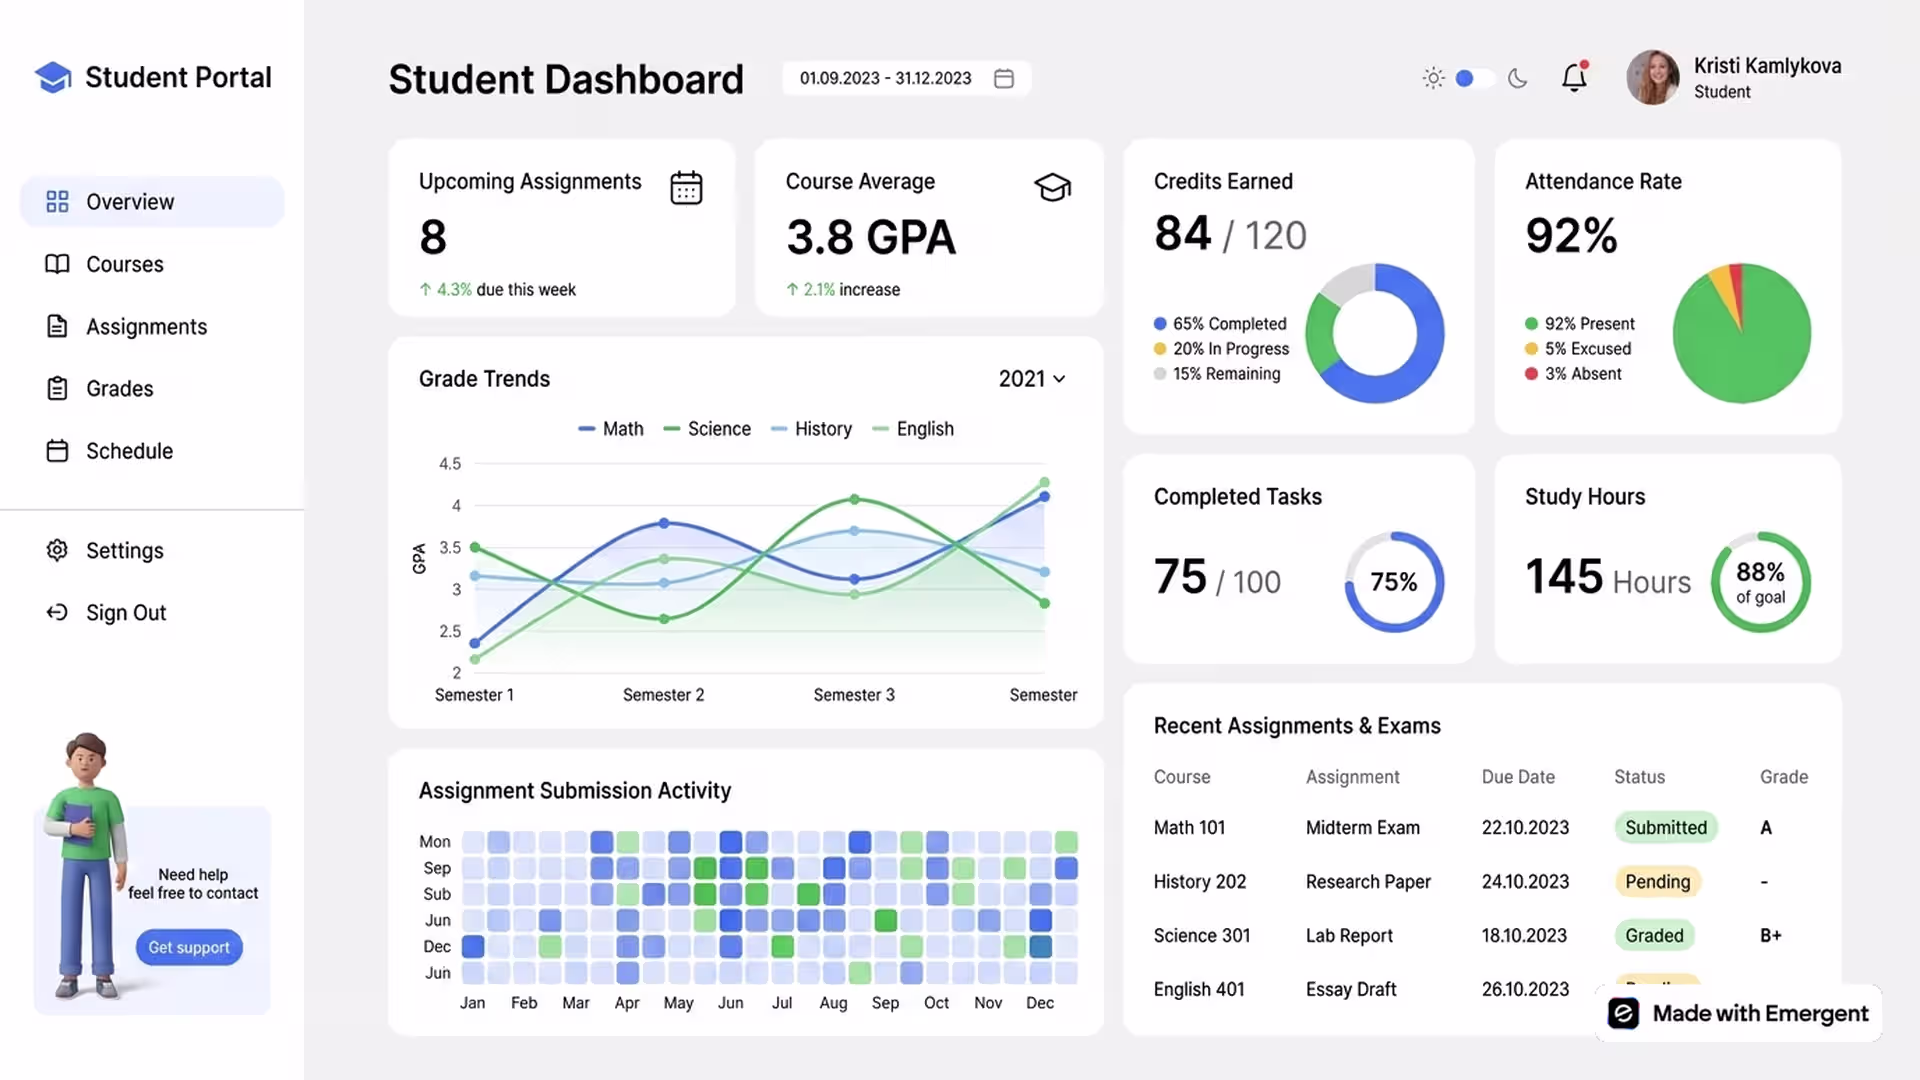This screenshot has height=1080, width=1920.
Task: Click the Grade column header
Action: click(x=1784, y=777)
